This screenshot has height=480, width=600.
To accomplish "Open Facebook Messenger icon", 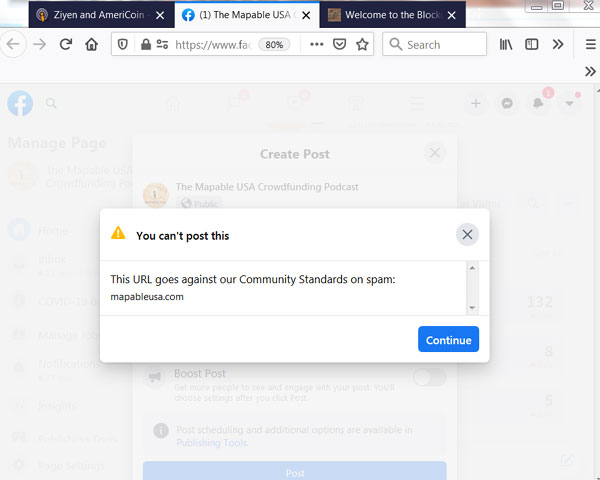I will tap(507, 103).
